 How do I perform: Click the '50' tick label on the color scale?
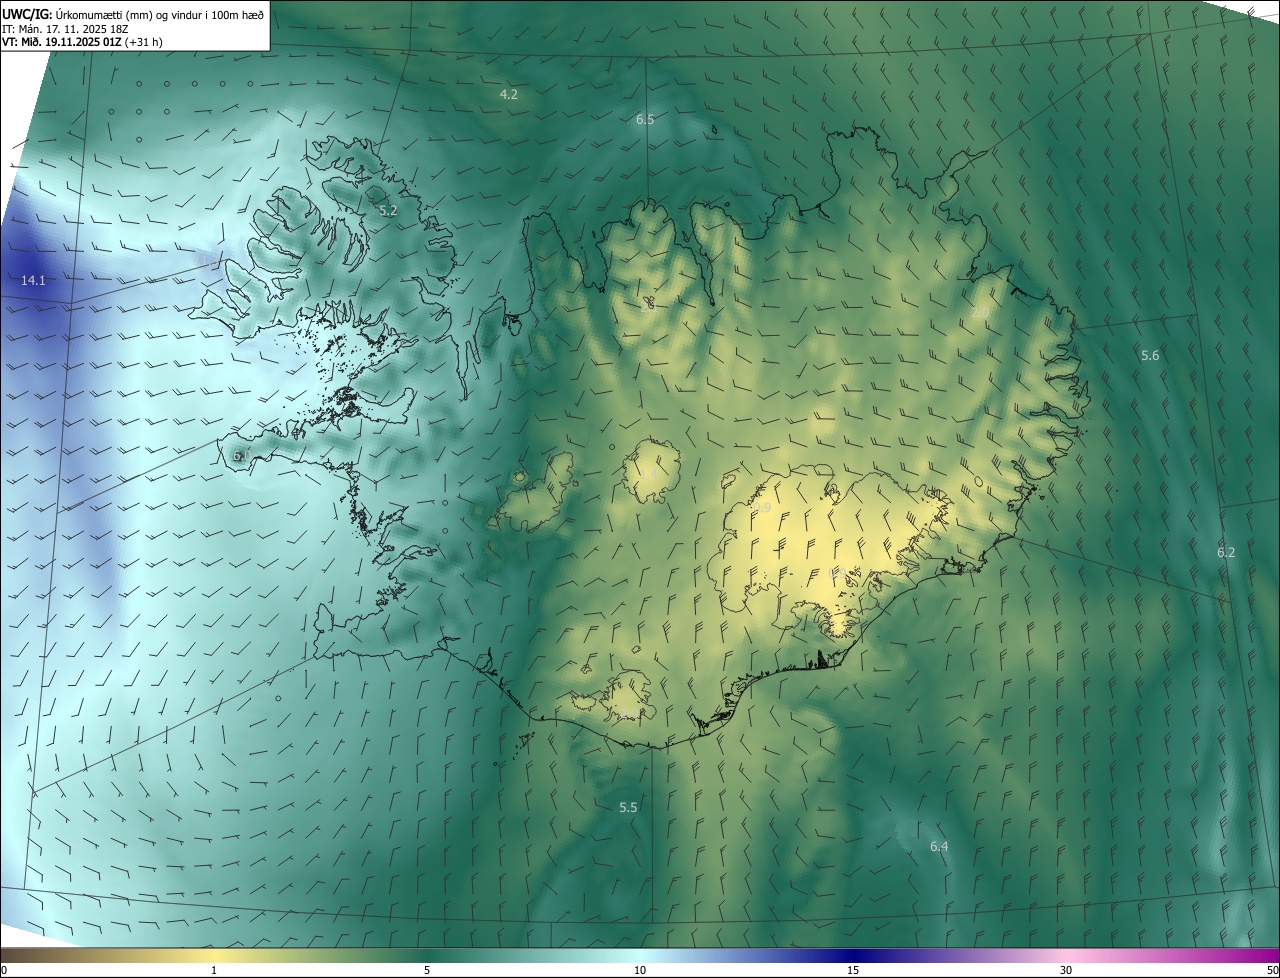[x=1271, y=970]
